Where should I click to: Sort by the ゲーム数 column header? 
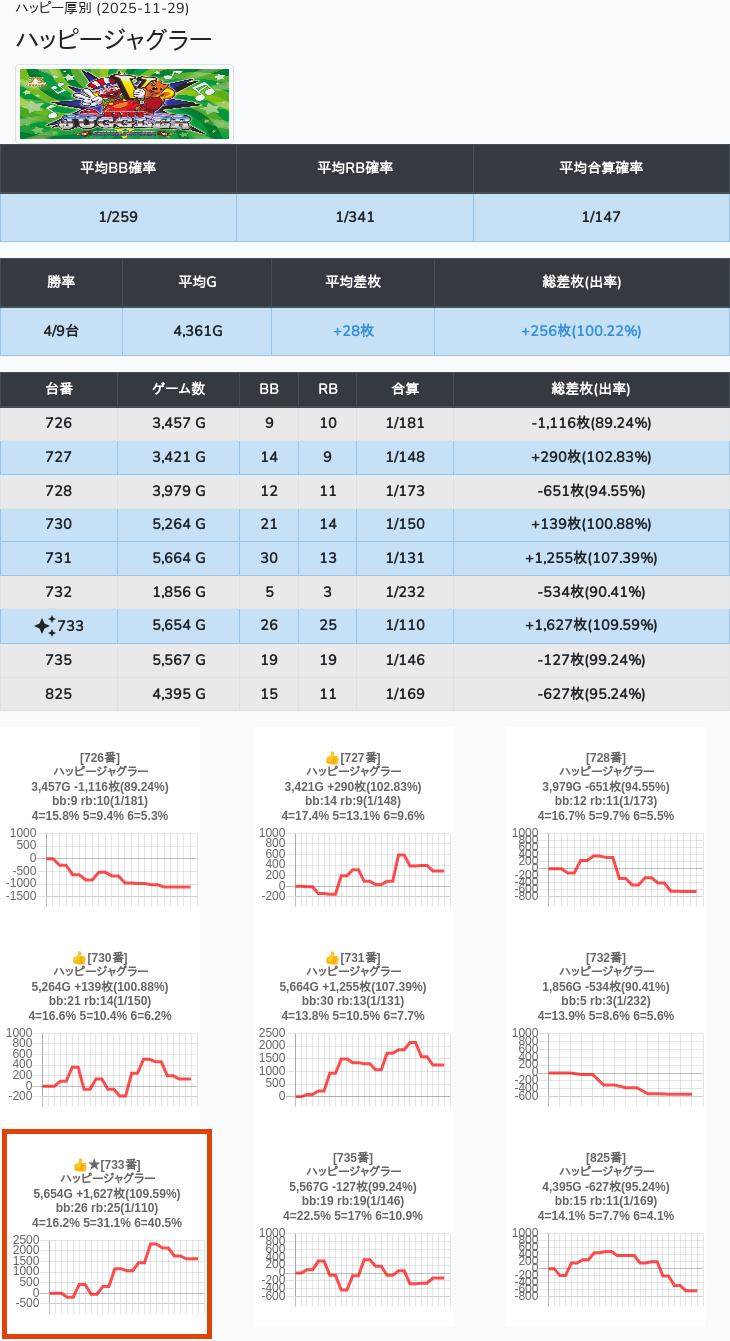tap(178, 389)
